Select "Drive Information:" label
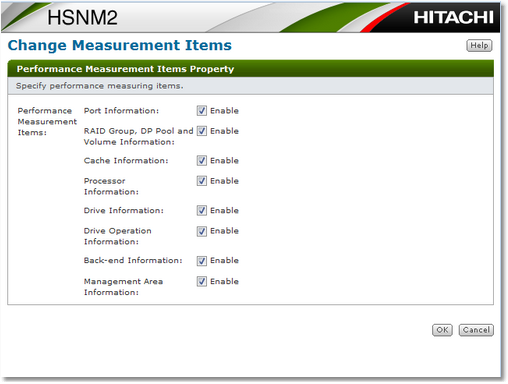This screenshot has height=384, width=508. (124, 211)
